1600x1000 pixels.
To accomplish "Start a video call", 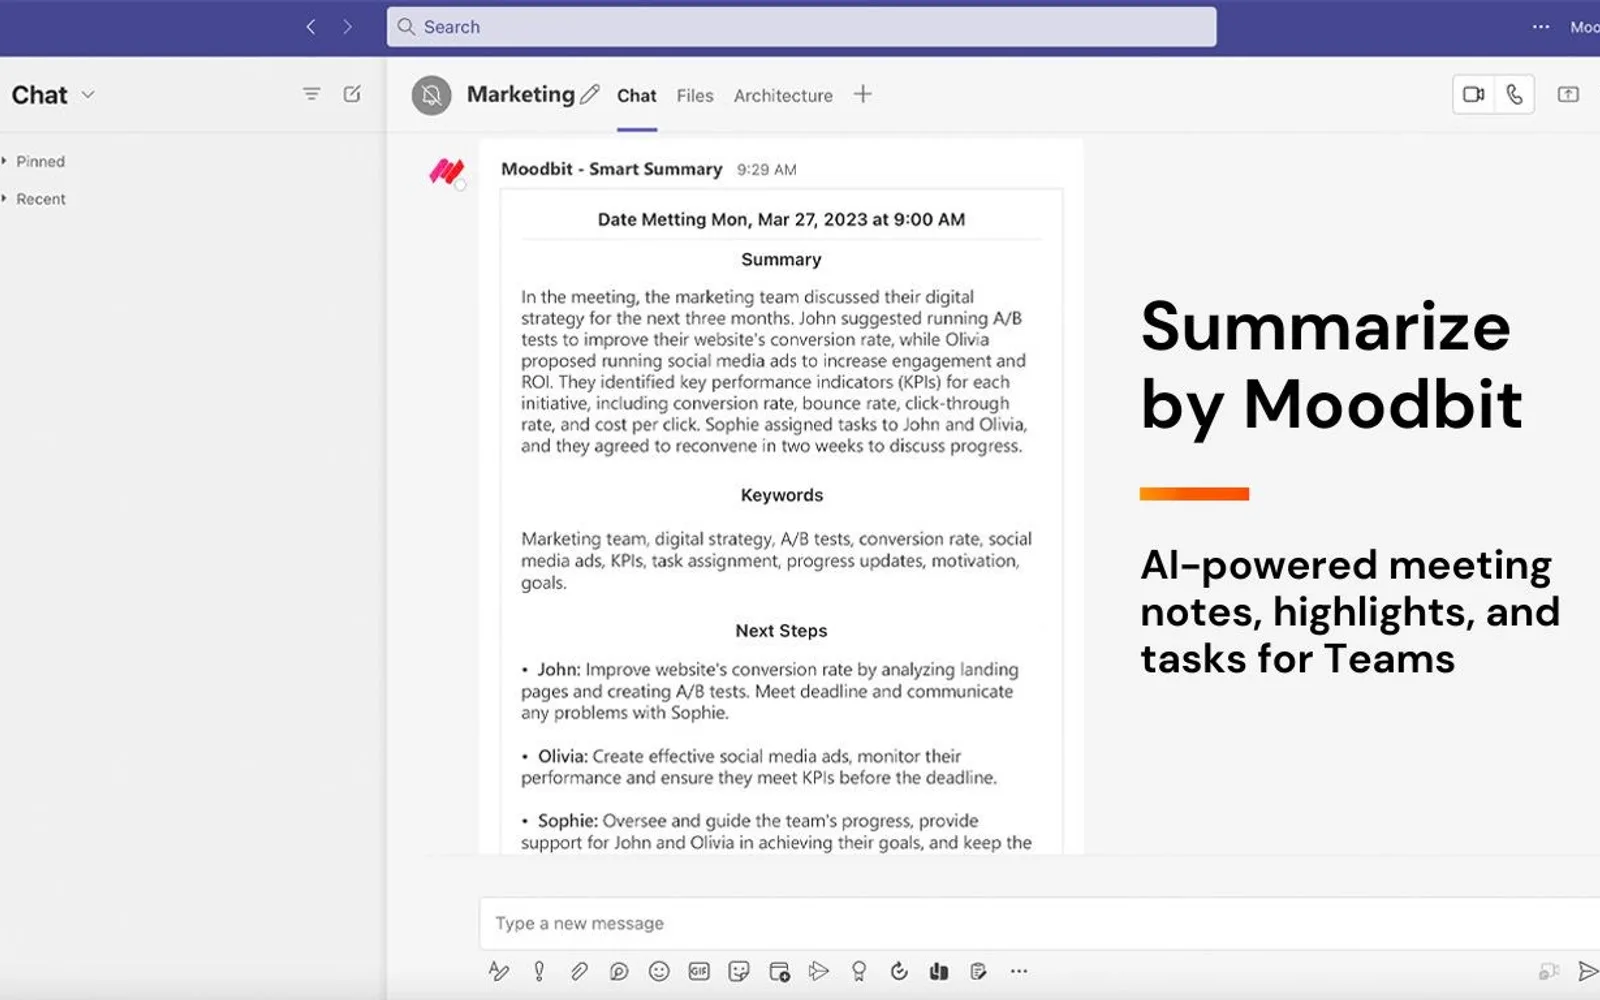I will click(1474, 94).
